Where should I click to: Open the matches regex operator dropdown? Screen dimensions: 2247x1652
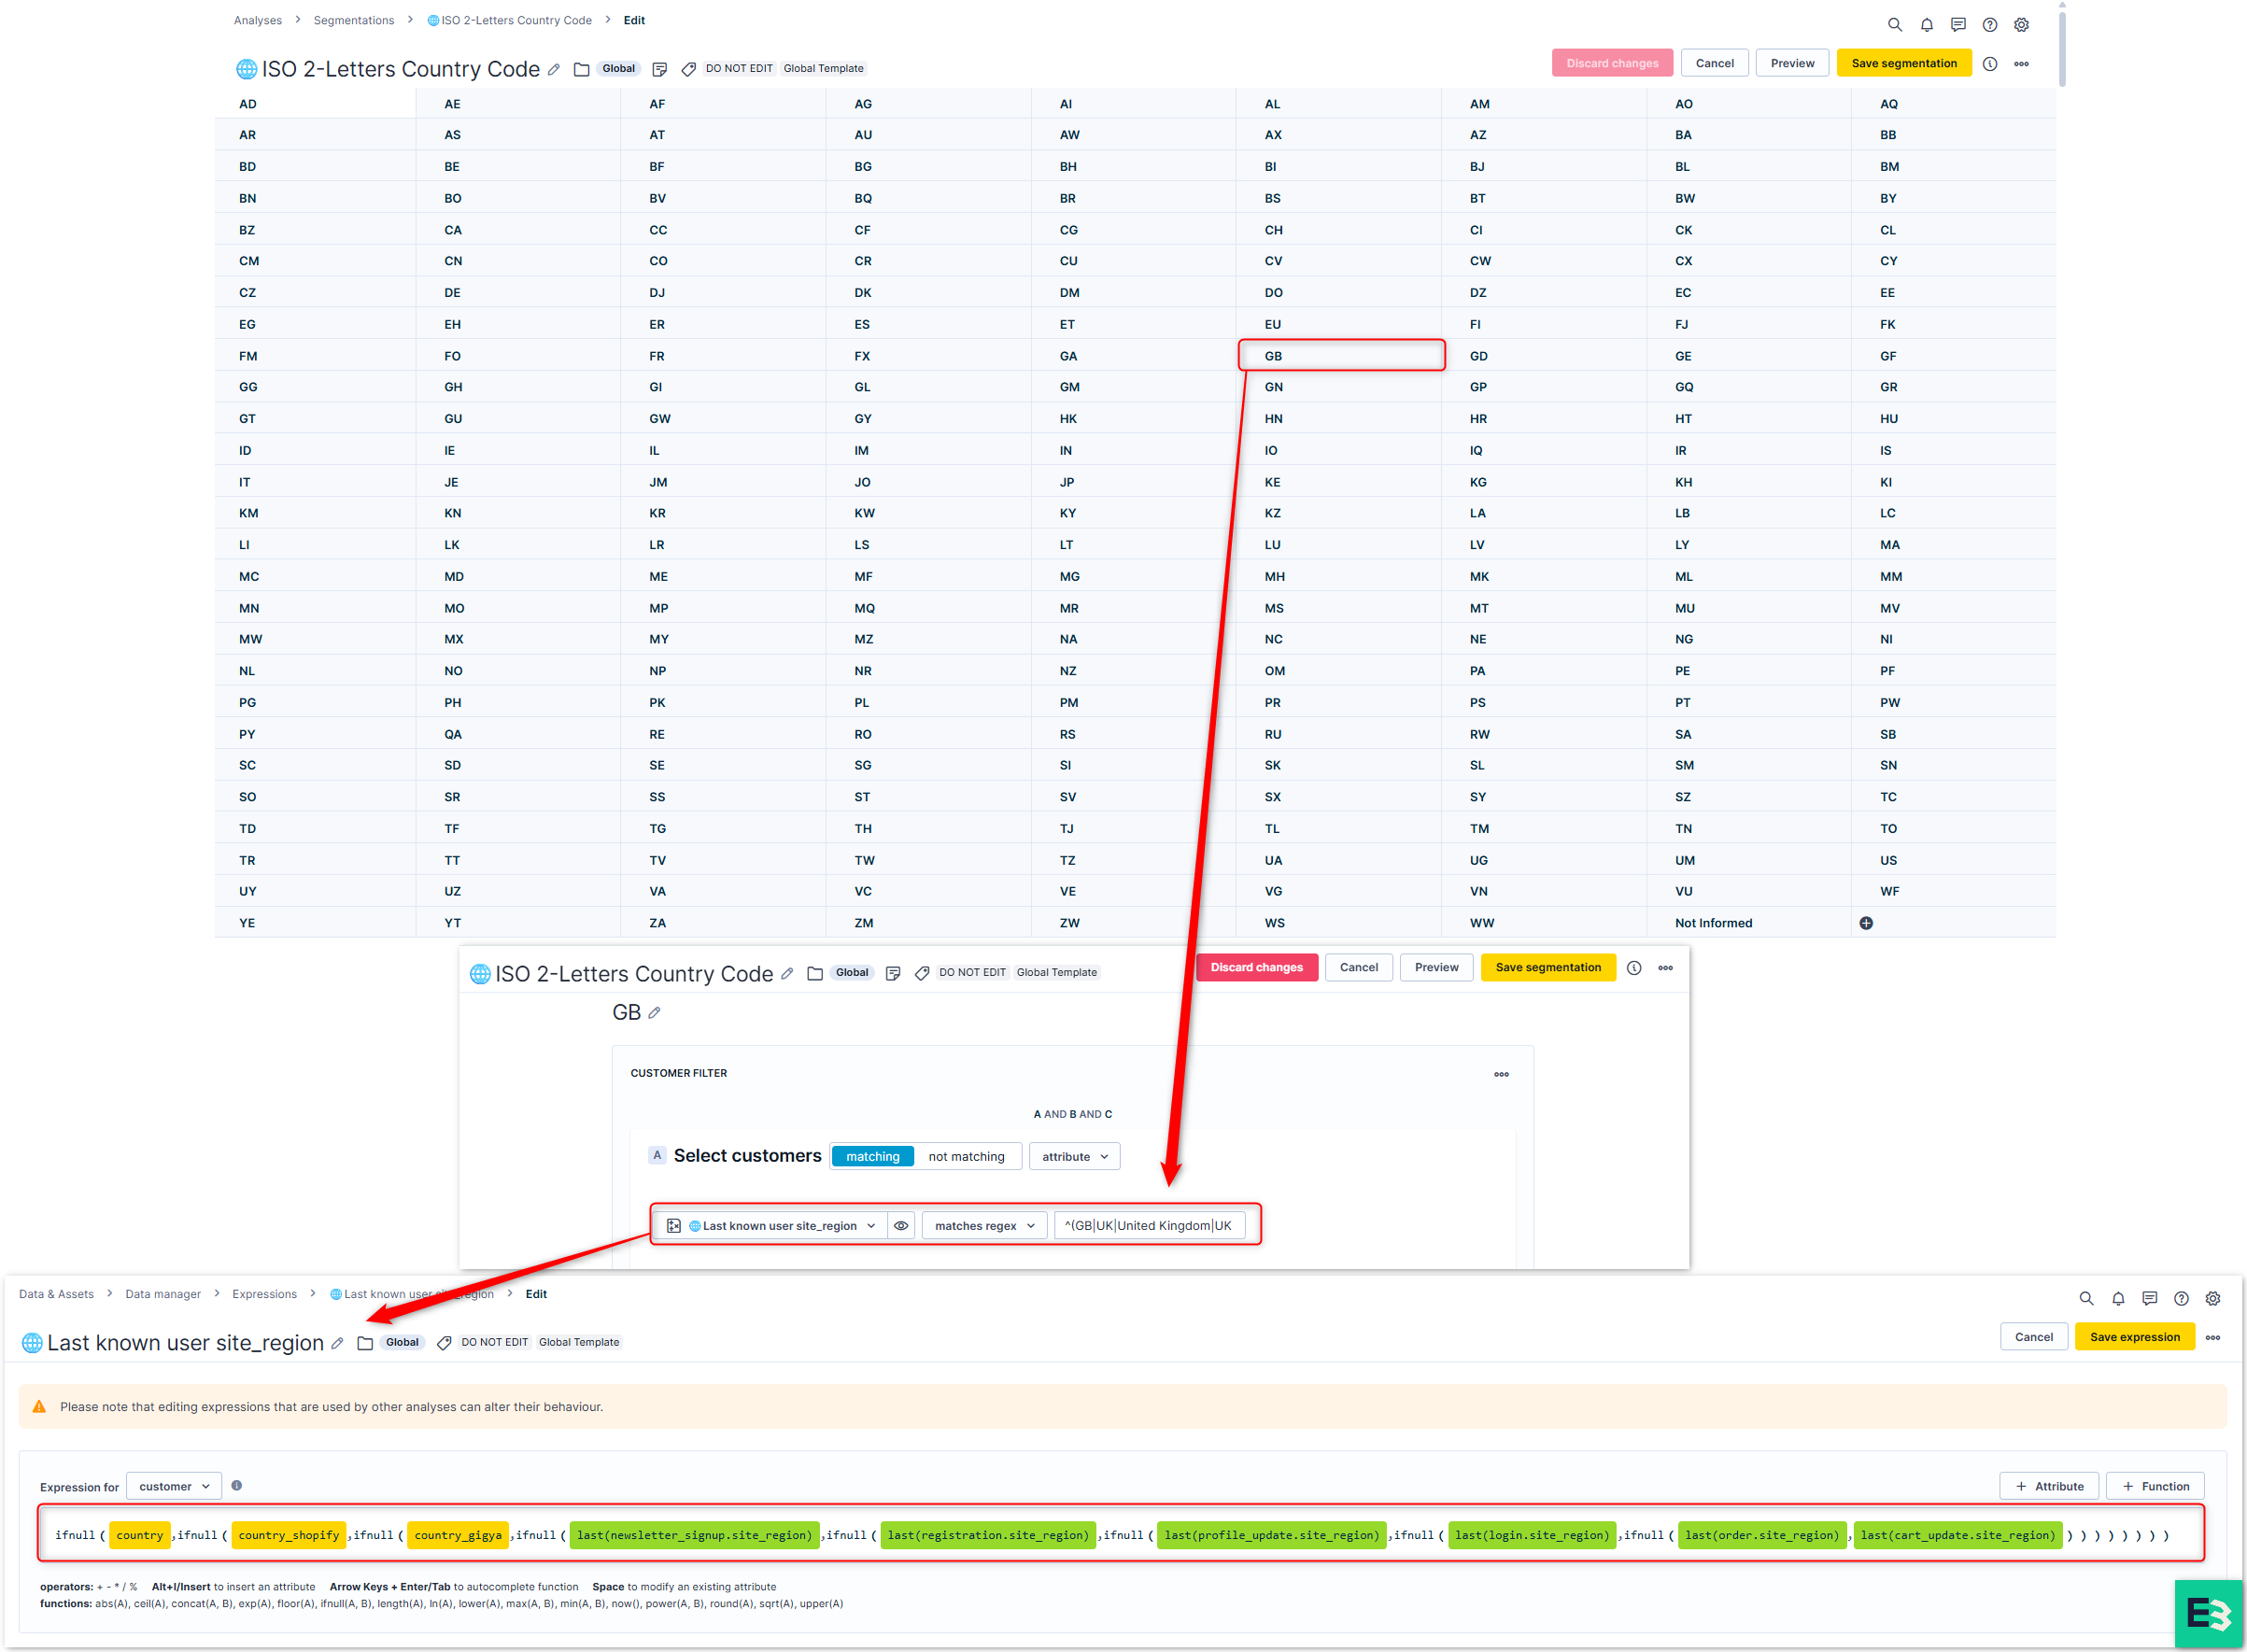coord(984,1225)
